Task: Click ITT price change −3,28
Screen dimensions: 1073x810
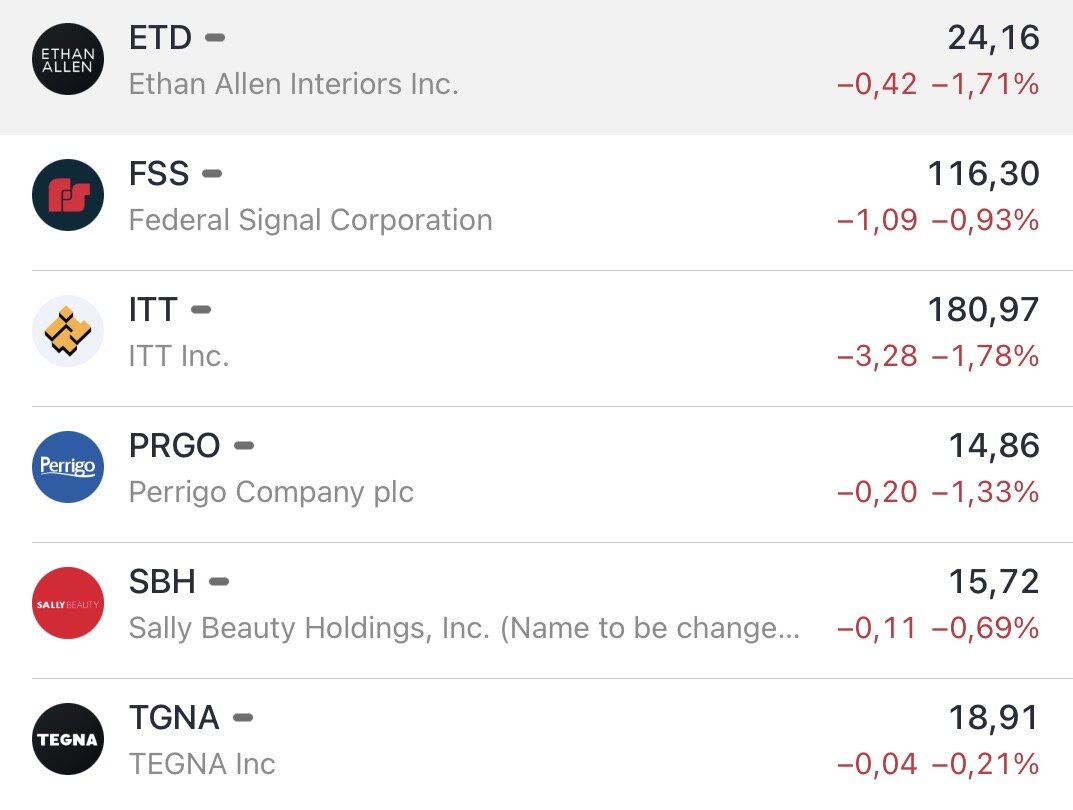Action: [x=877, y=356]
